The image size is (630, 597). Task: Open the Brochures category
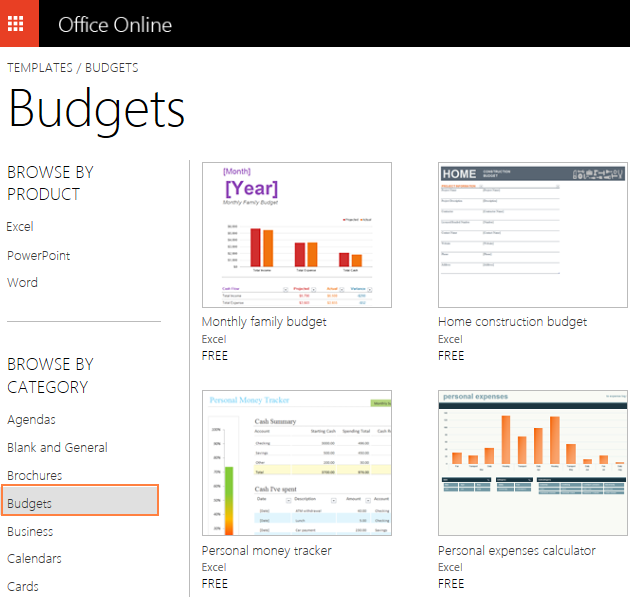pos(35,476)
